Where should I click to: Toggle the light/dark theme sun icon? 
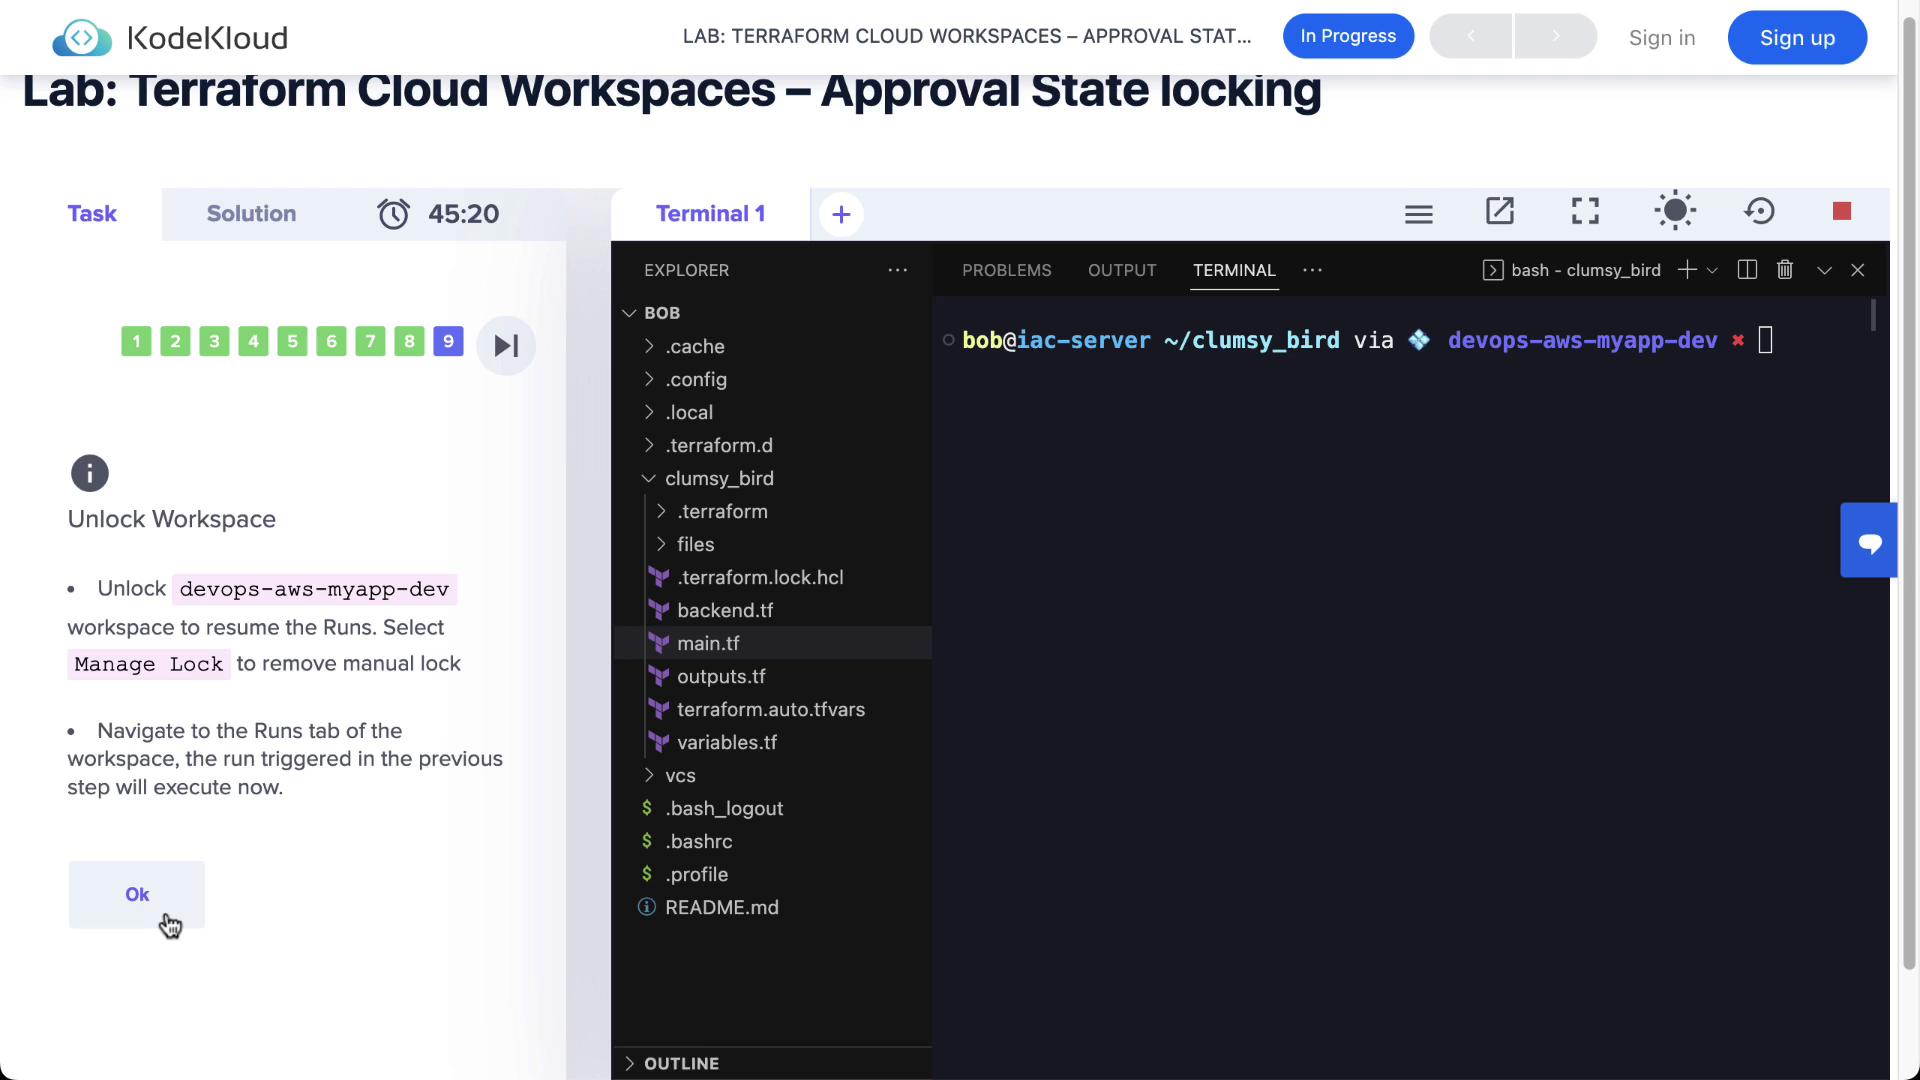(x=1675, y=211)
